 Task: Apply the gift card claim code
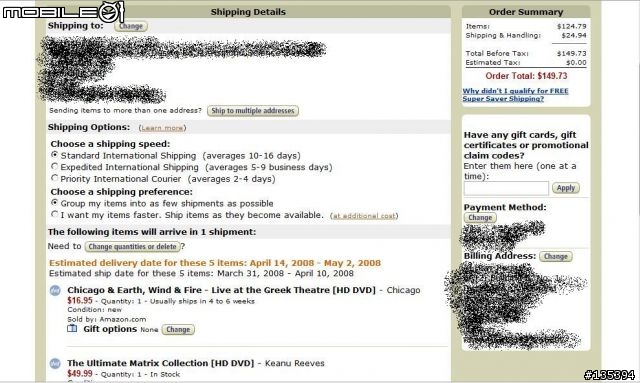coord(566,188)
